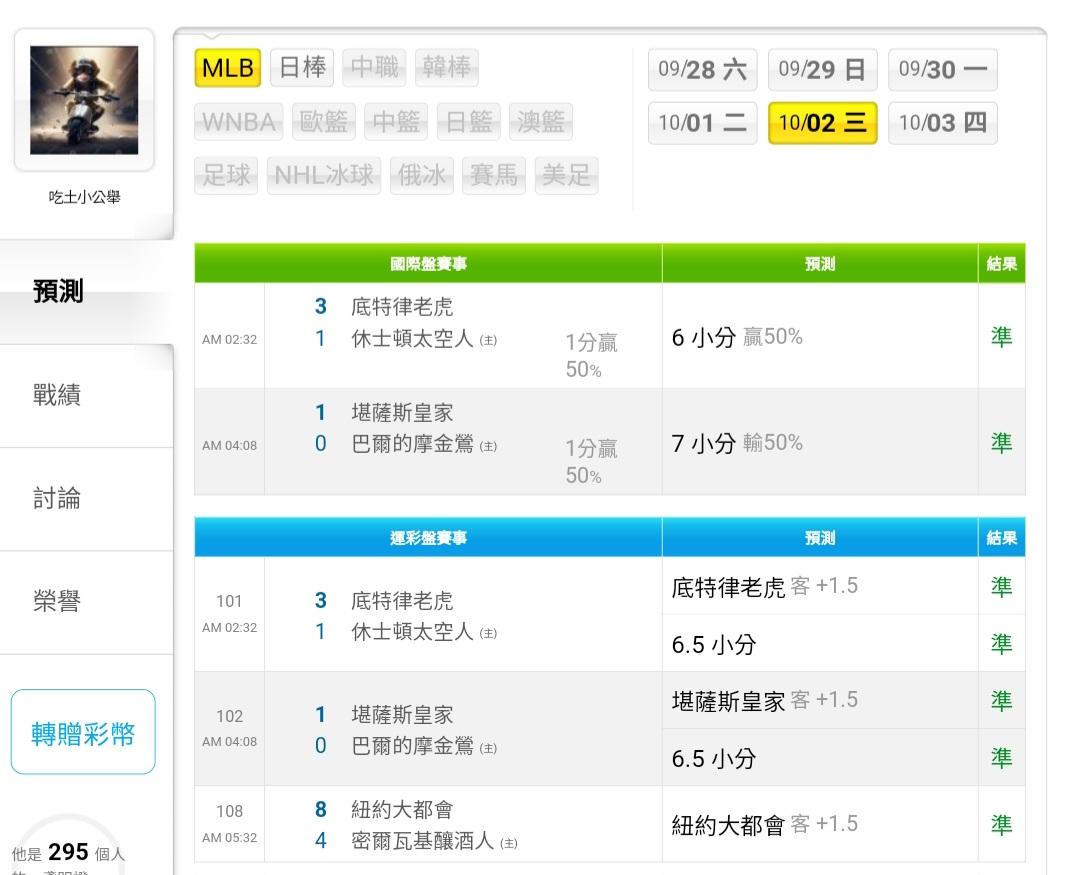
Task: Select the 賽馬 tab
Action: click(x=494, y=176)
